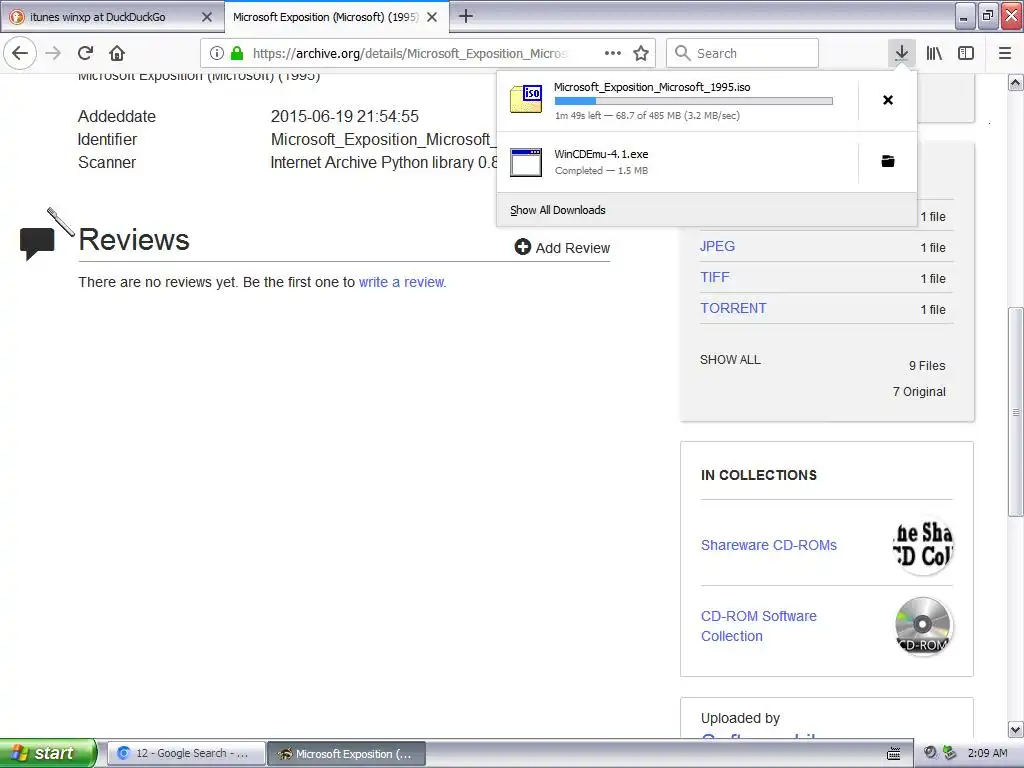
Task: Click the second system tray icon near the clock
Action: (x=950, y=753)
